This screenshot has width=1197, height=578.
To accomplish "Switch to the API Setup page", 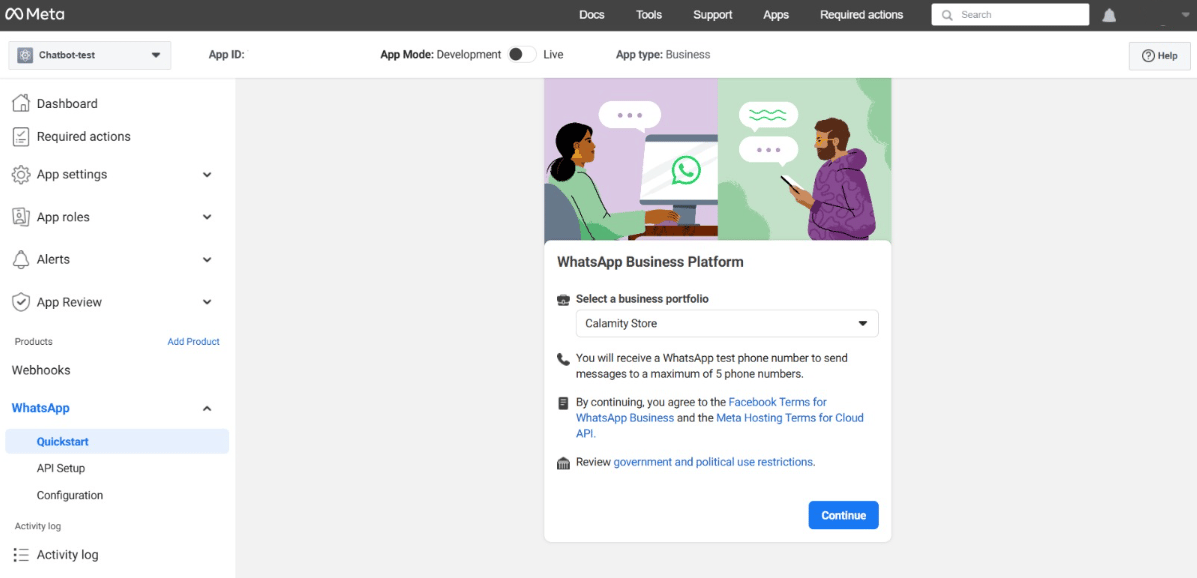I will pos(60,467).
